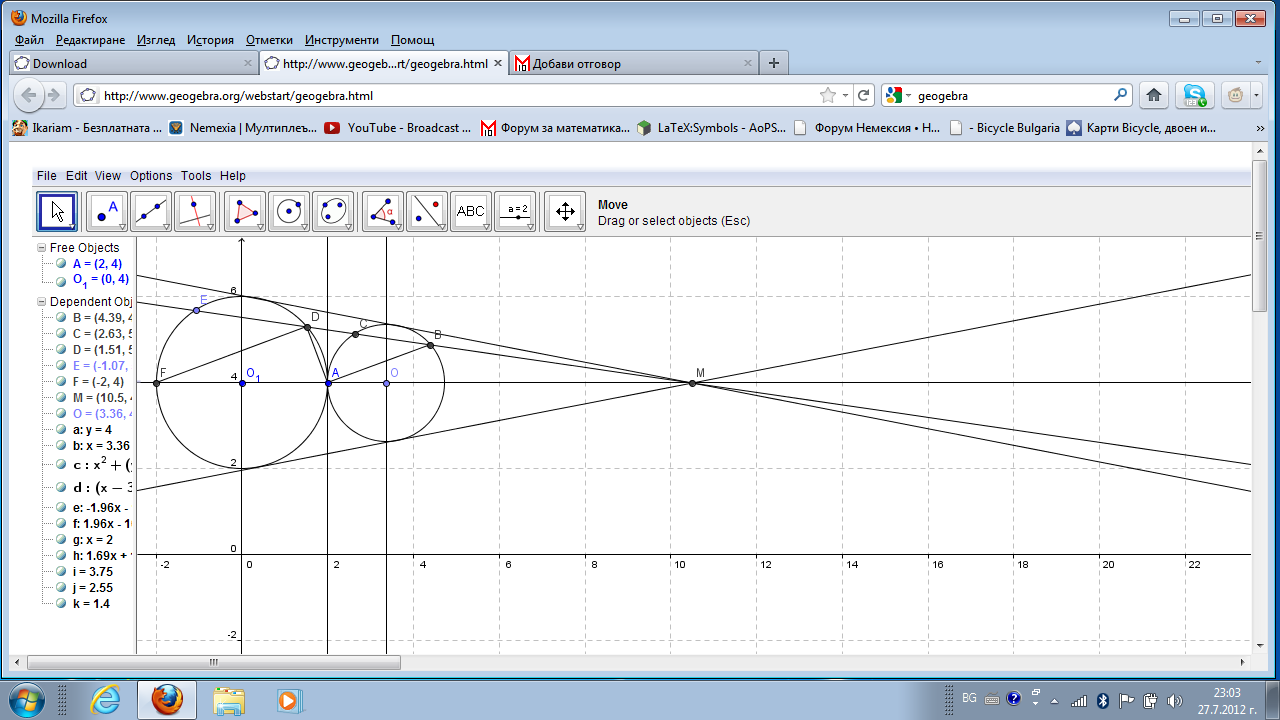This screenshot has height=720, width=1280.
Task: Activate the Polygon tool
Action: (244, 211)
